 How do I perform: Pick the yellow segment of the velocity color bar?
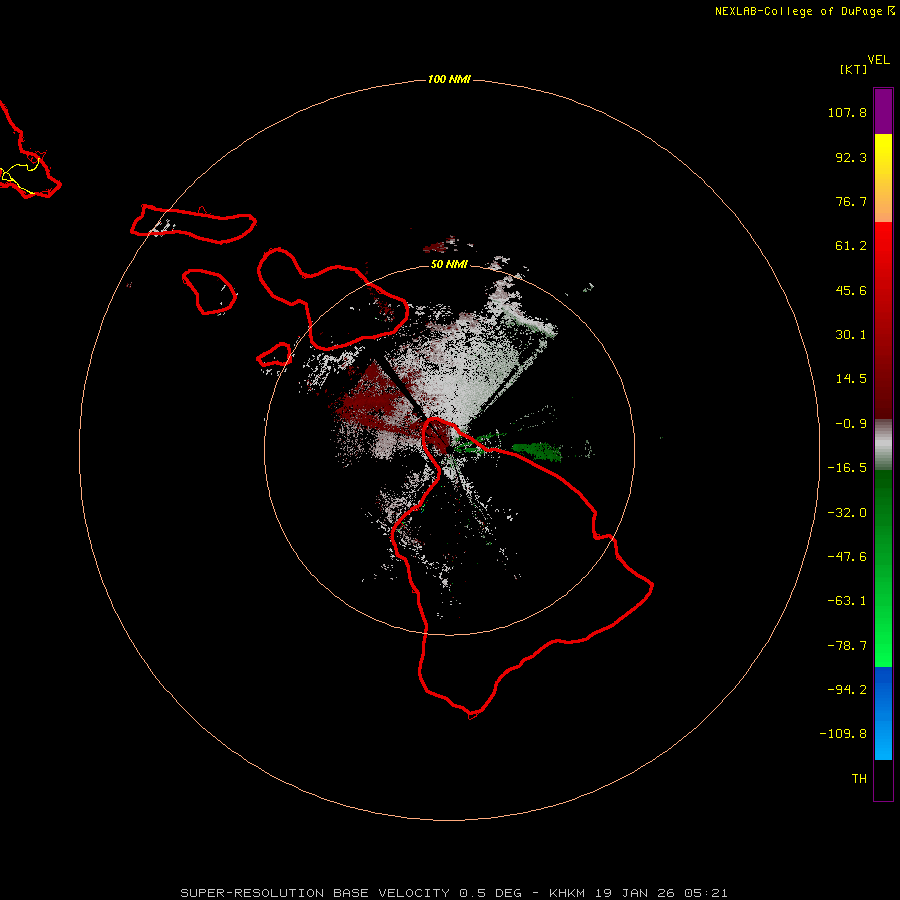[x=883, y=152]
